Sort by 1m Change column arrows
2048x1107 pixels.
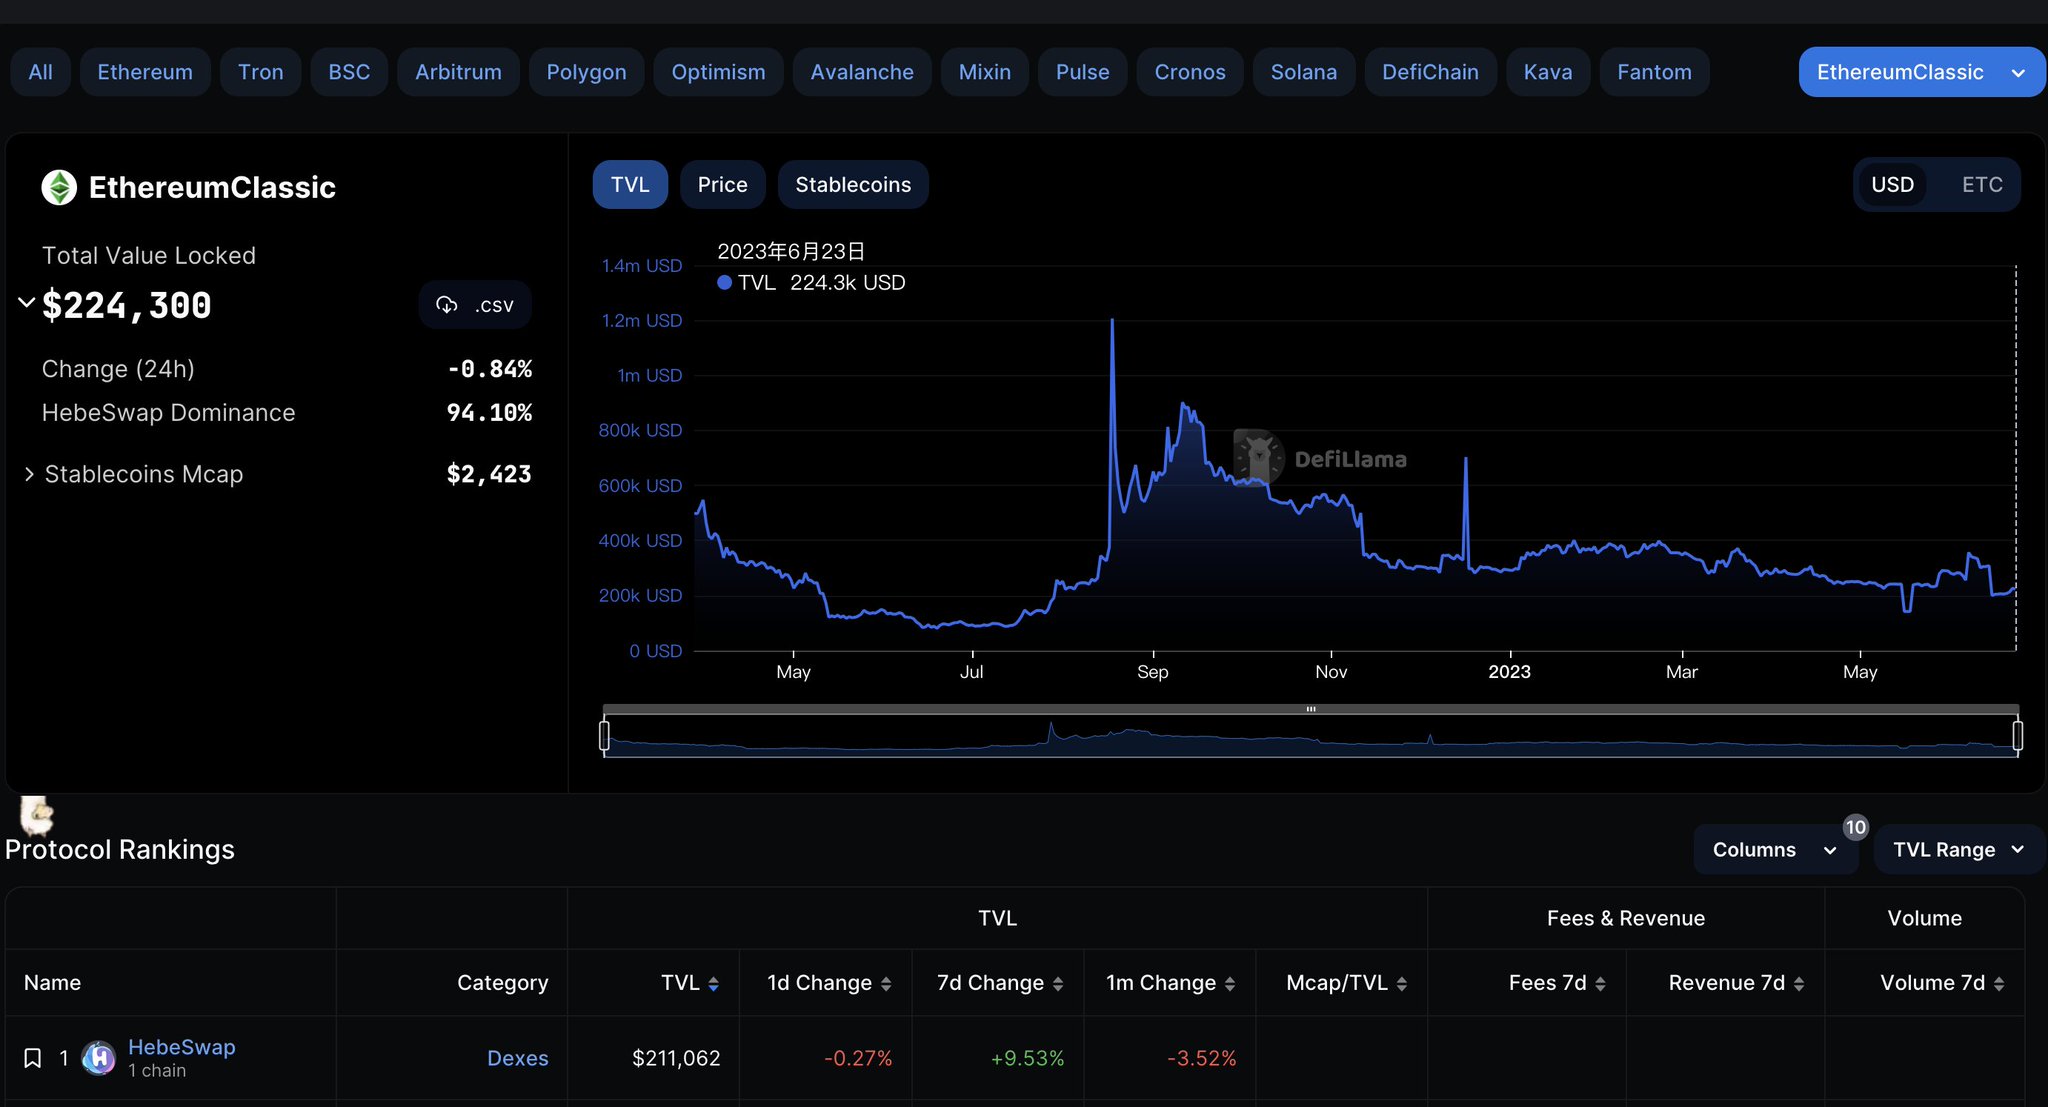[1230, 984]
